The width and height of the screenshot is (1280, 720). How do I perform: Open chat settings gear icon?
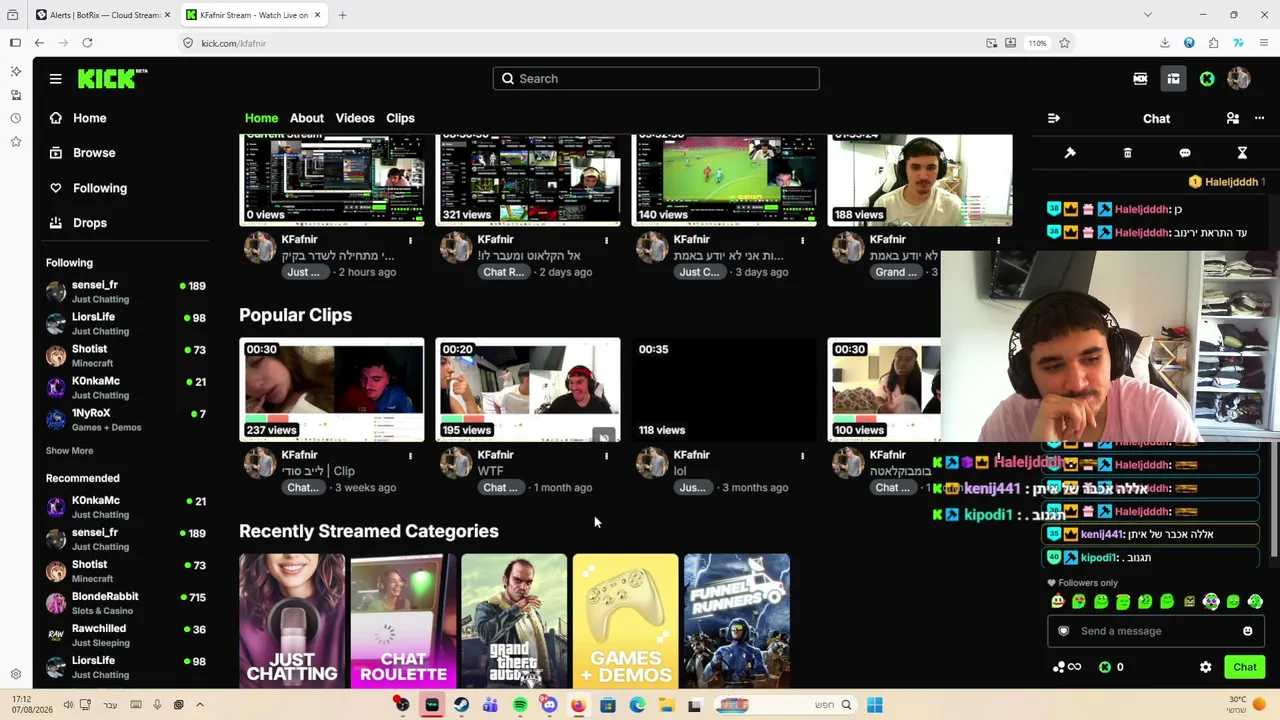pos(1206,667)
